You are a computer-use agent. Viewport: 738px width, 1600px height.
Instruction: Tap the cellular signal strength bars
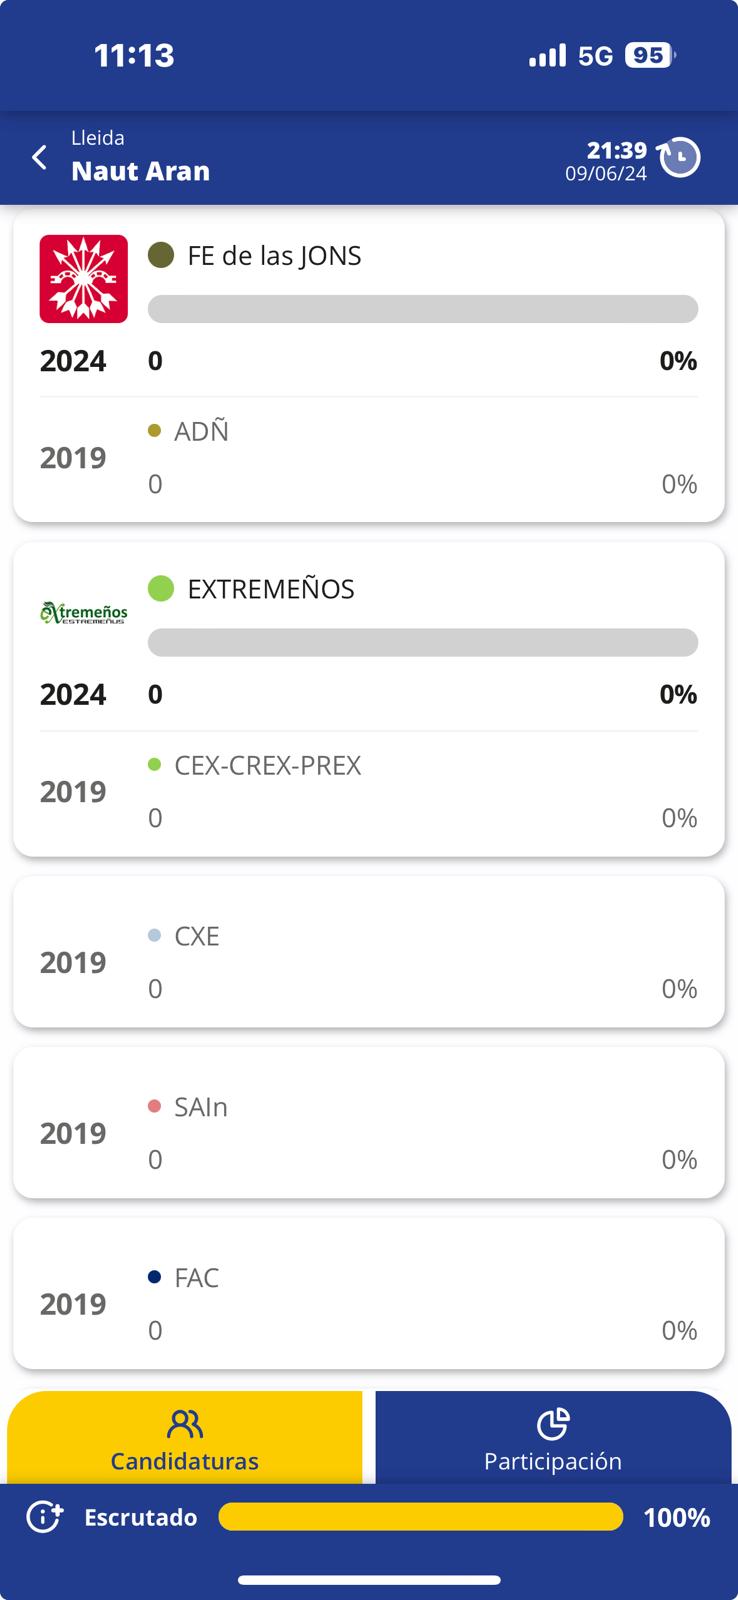(547, 56)
